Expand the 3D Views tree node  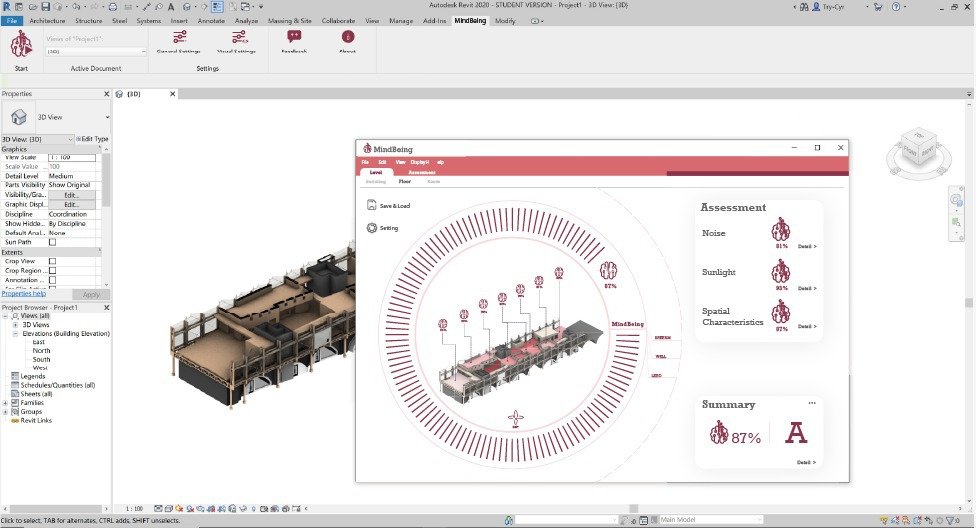coord(16,325)
